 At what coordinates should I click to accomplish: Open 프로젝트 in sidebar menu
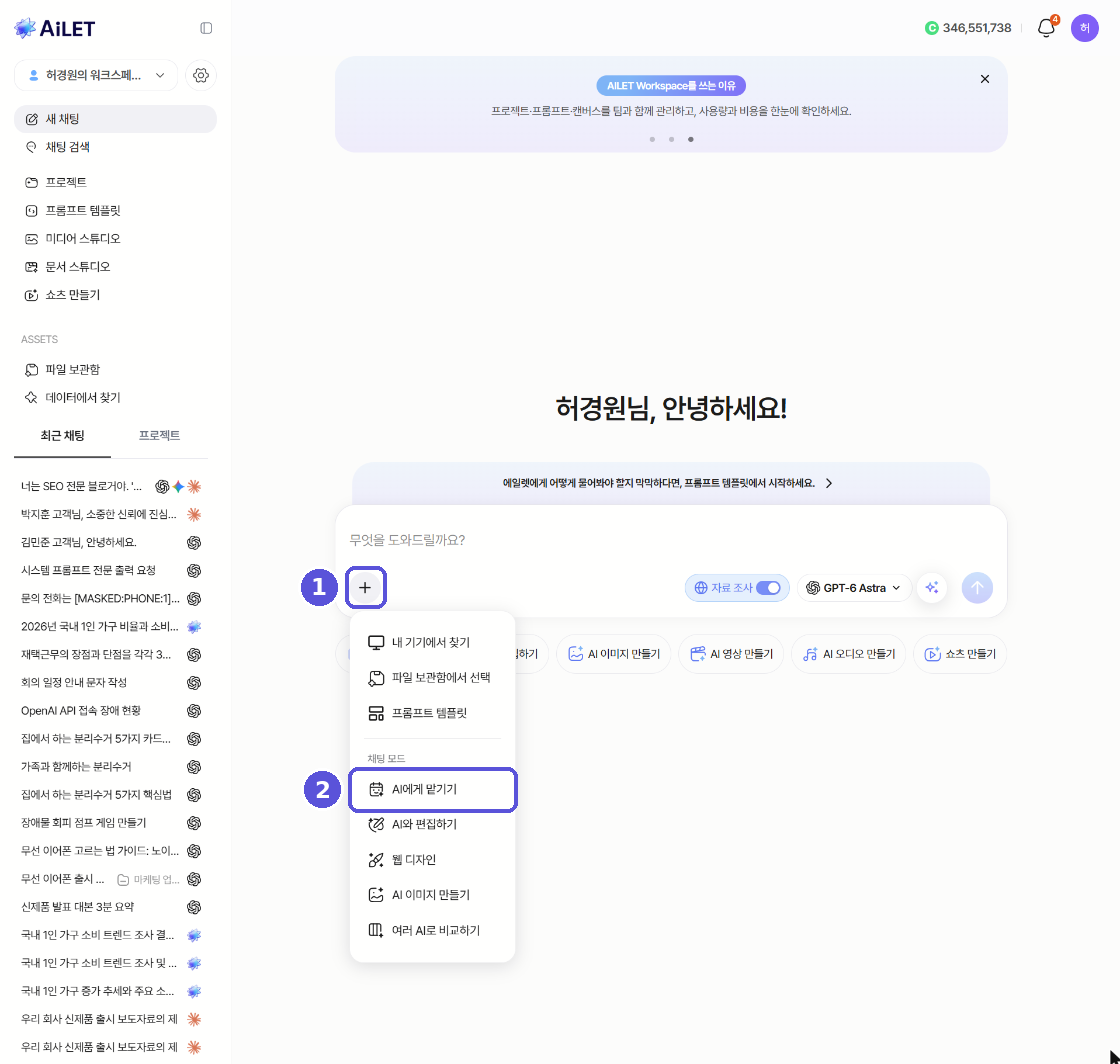click(x=115, y=182)
